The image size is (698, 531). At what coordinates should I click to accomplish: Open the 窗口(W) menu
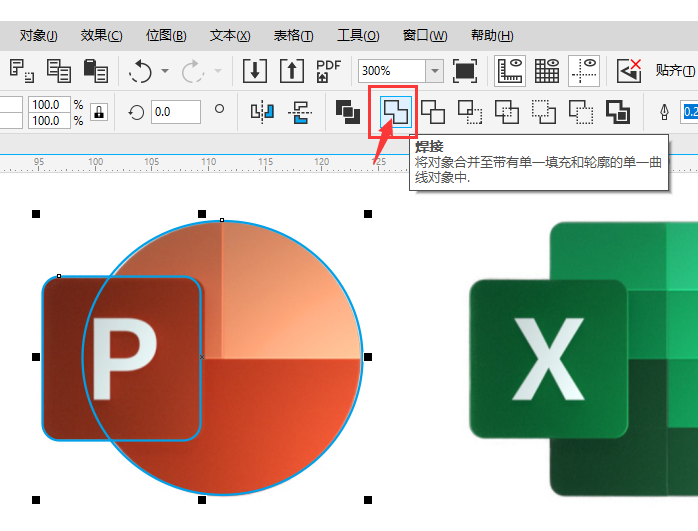coord(425,36)
